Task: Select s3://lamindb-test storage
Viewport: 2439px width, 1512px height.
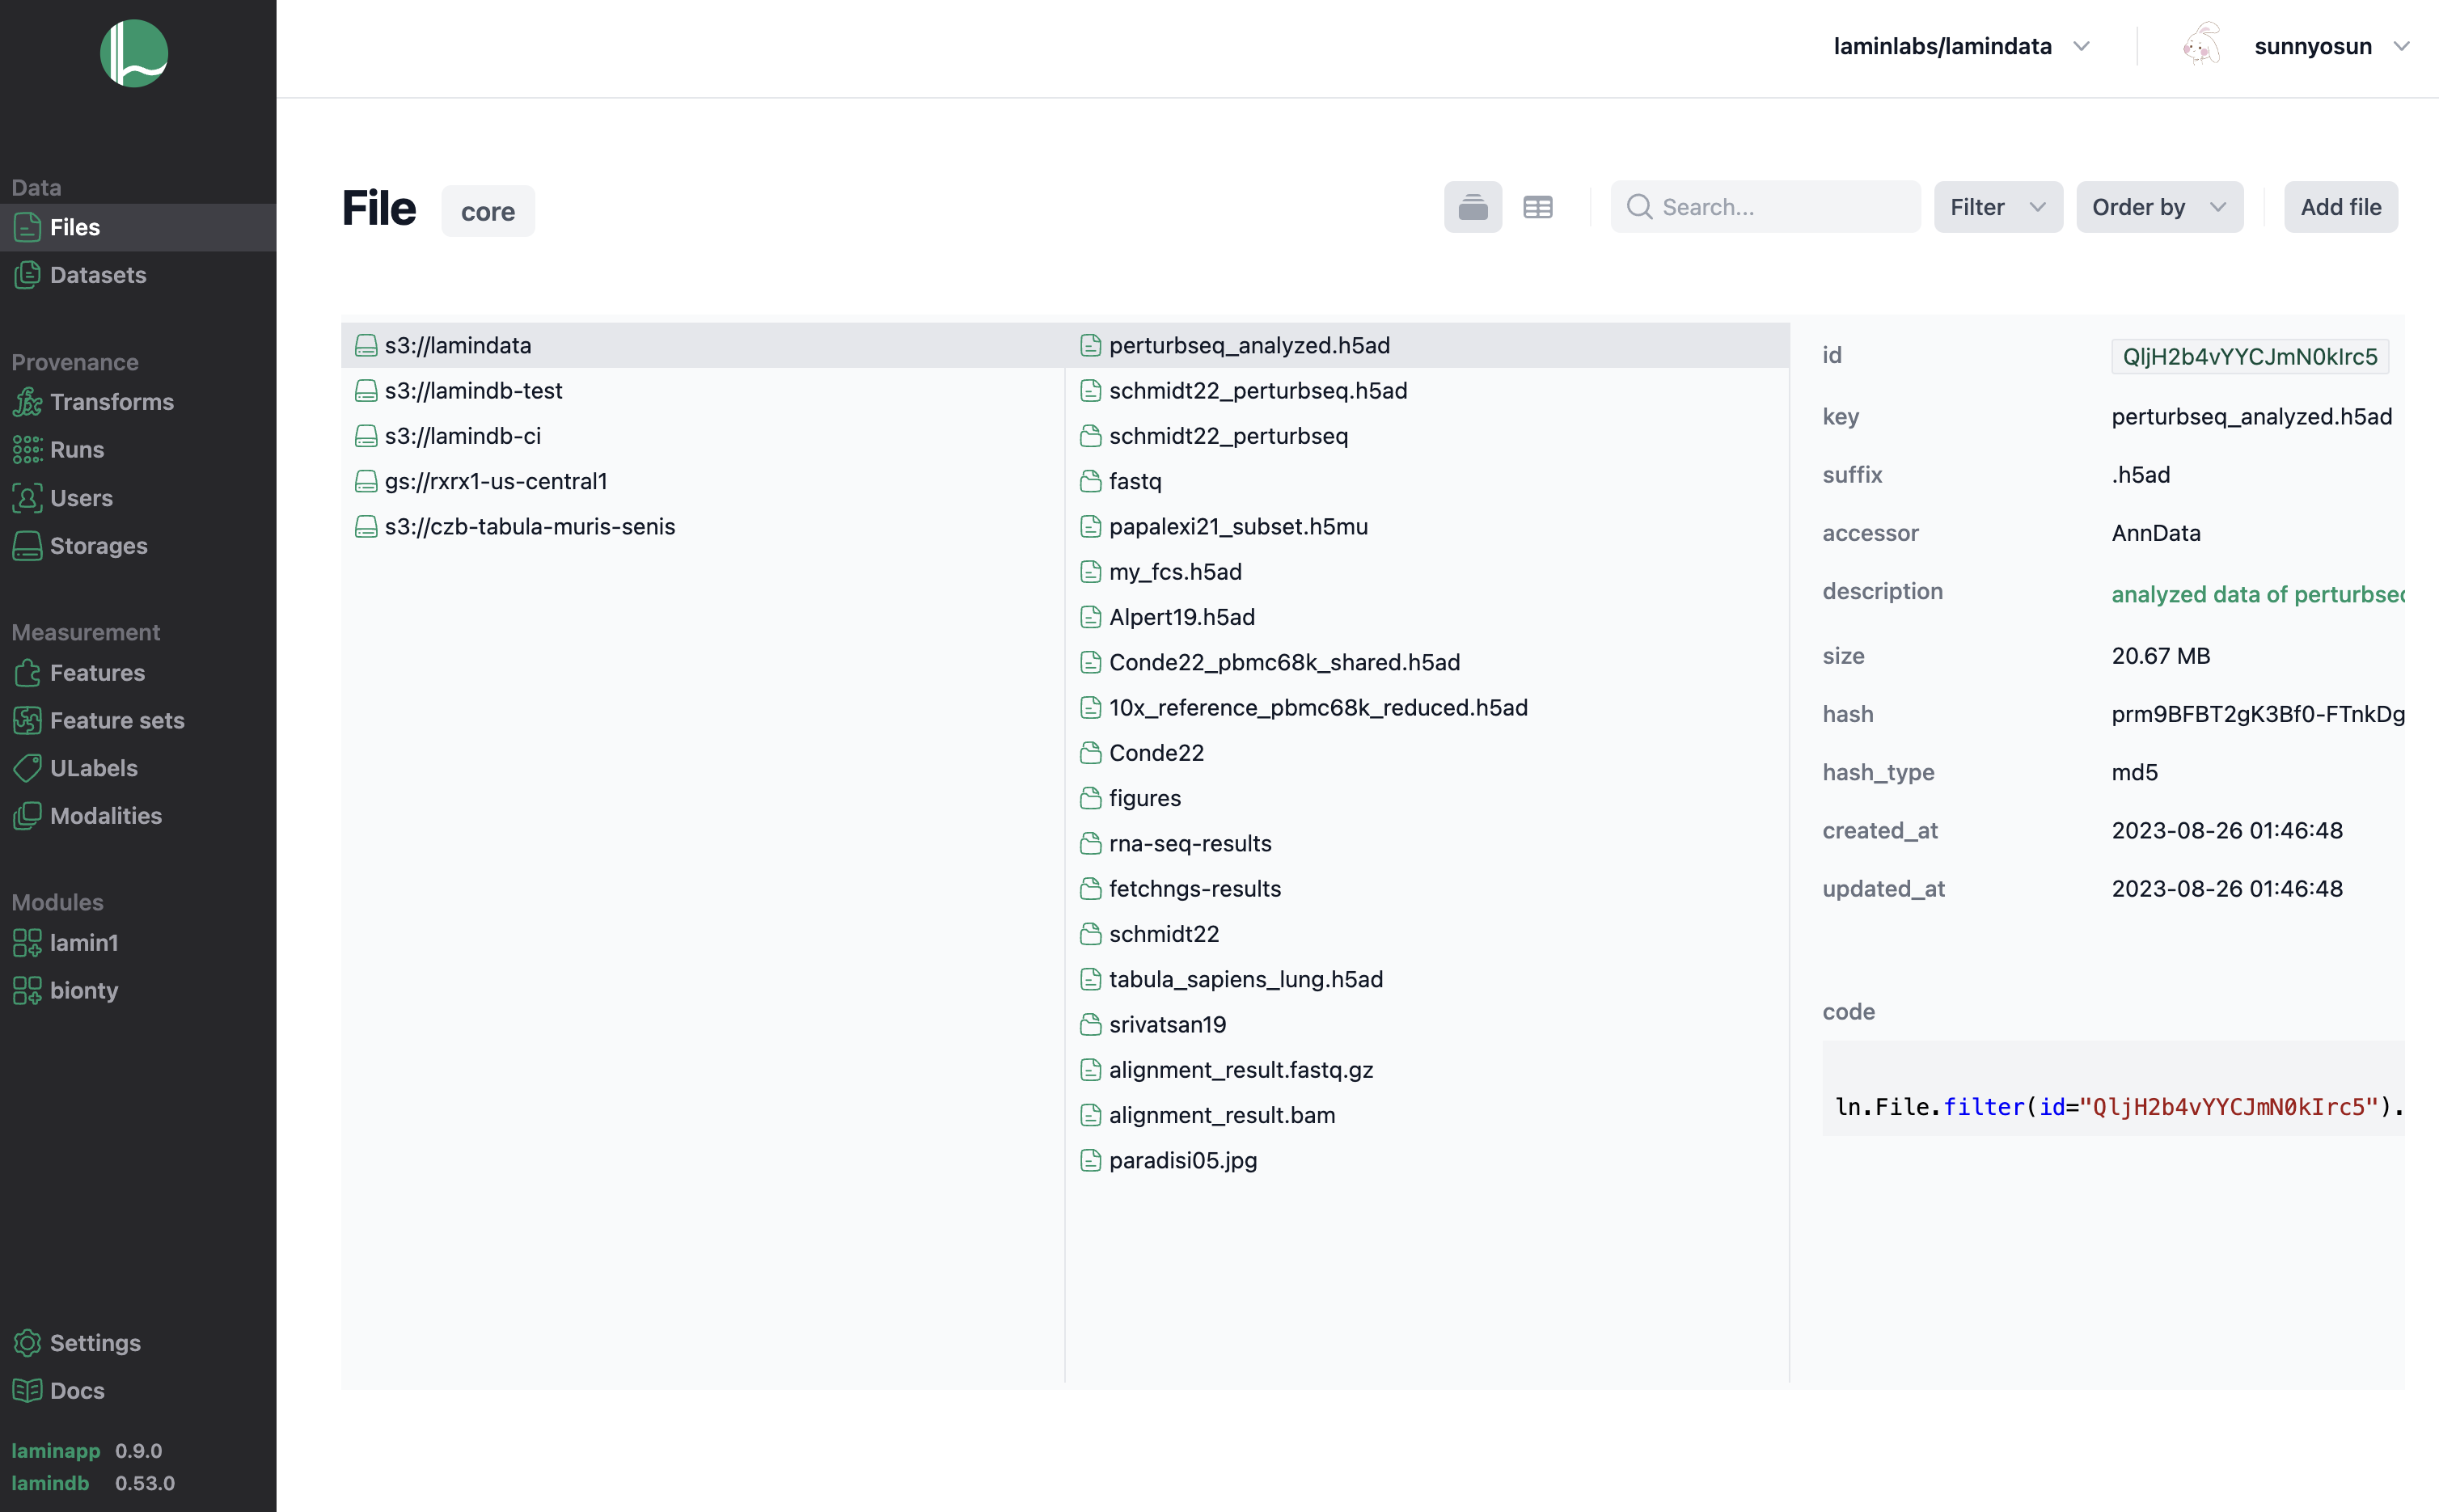Action: point(702,390)
